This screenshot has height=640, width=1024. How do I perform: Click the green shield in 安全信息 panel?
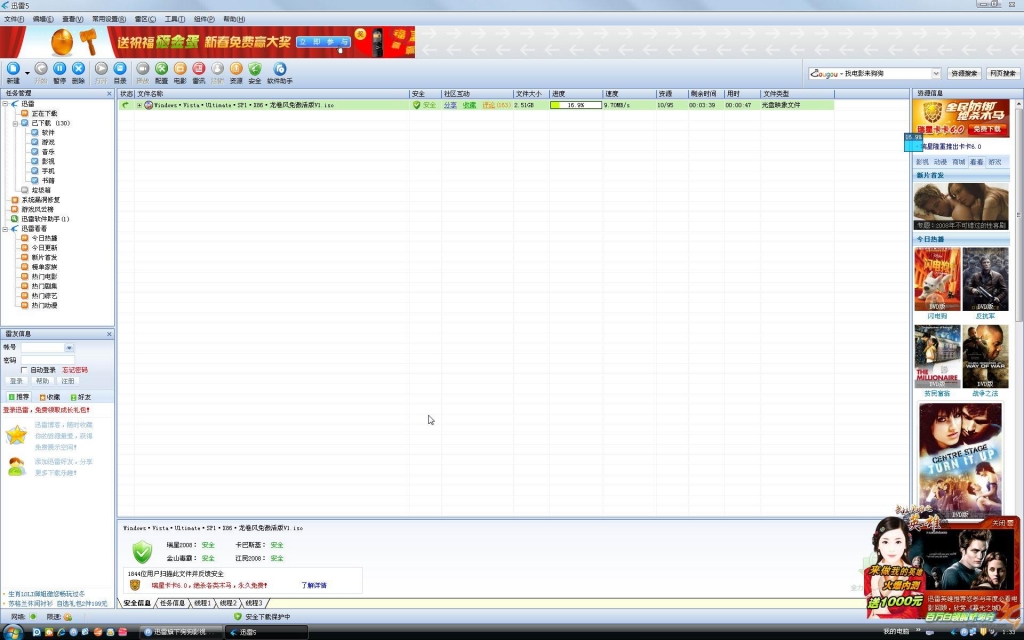(x=142, y=552)
